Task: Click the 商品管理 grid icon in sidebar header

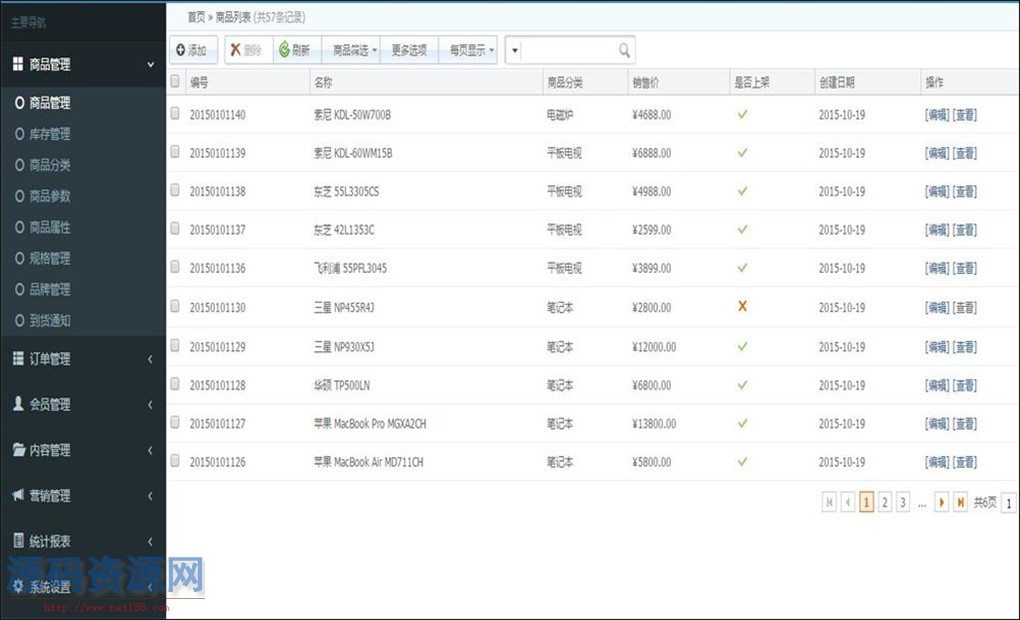Action: [x=18, y=64]
